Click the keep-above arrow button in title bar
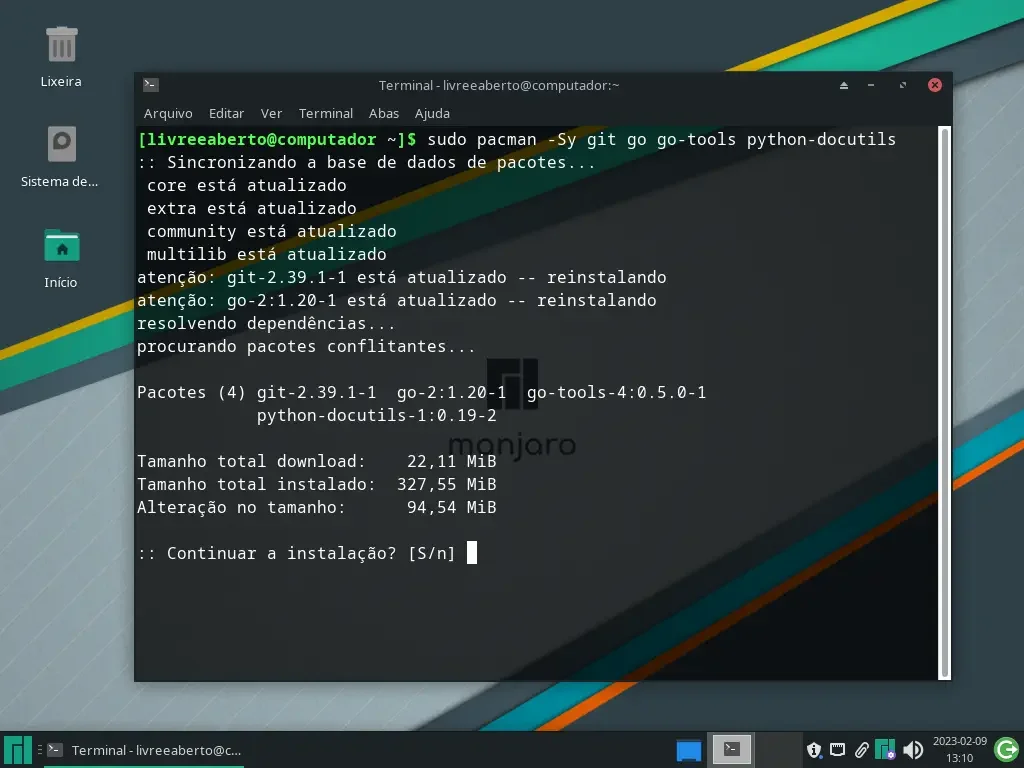Image resolution: width=1024 pixels, height=768 pixels. coord(844,85)
